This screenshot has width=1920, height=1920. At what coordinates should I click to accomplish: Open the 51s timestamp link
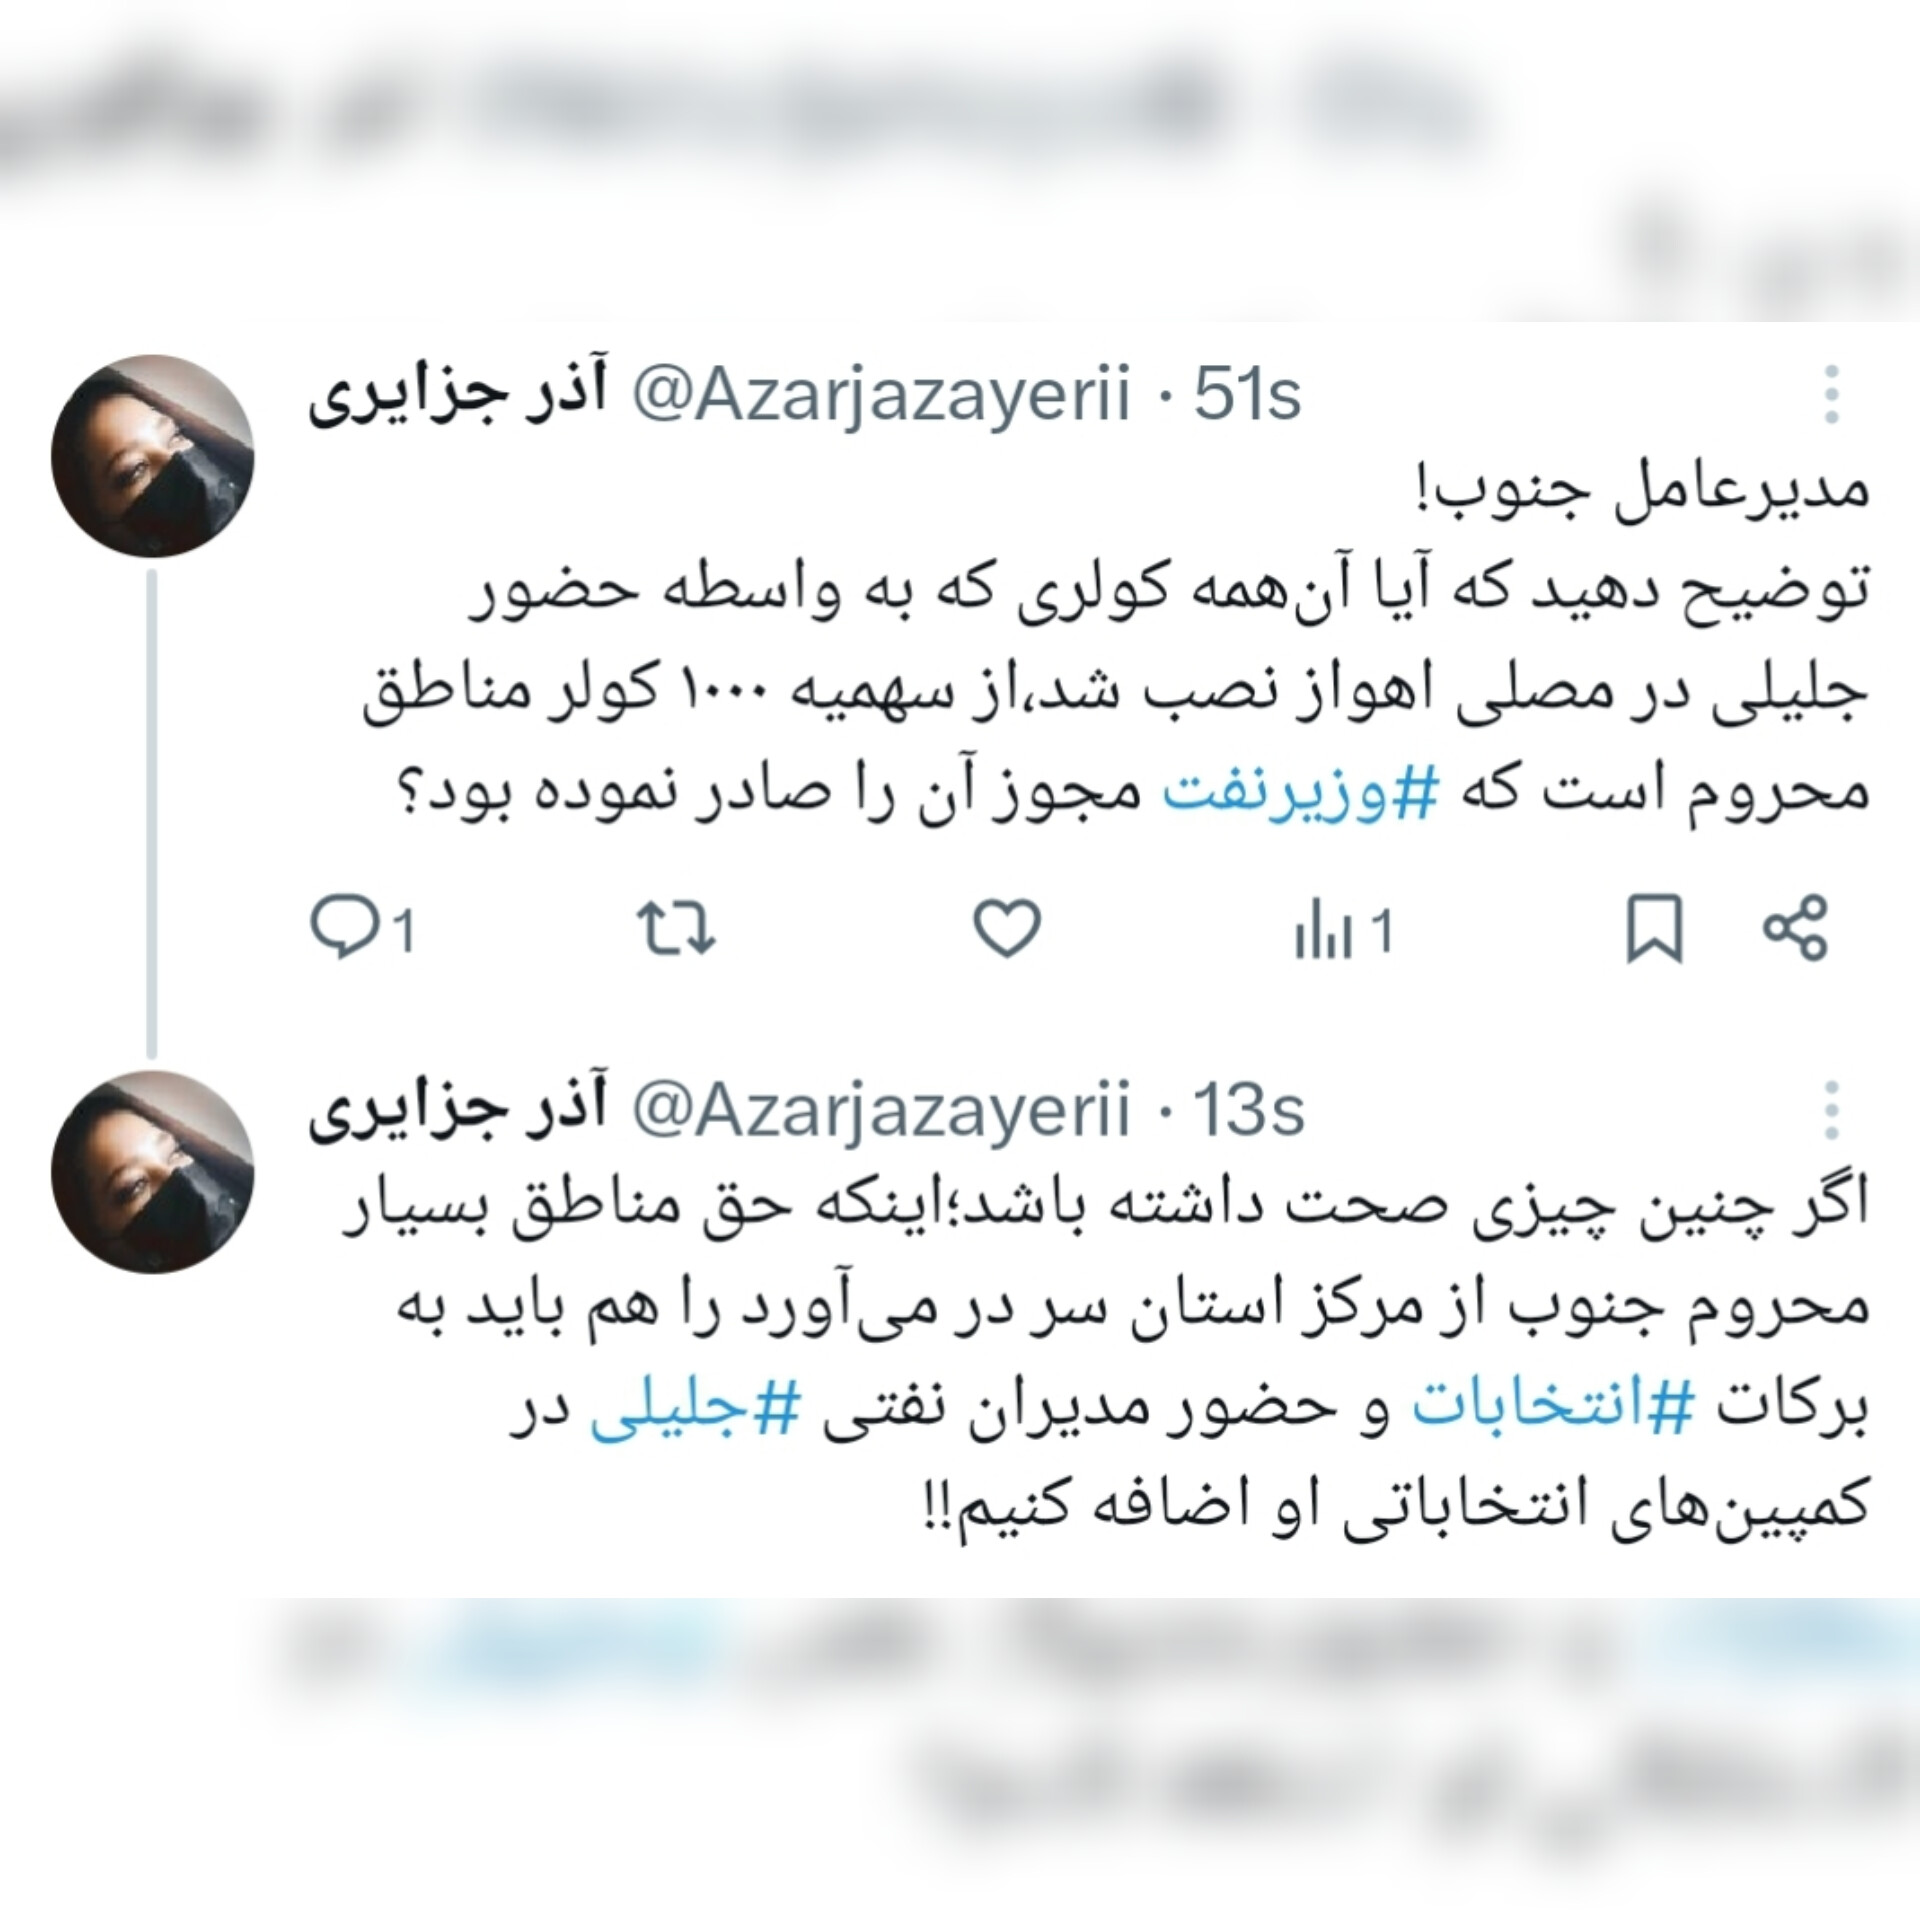[x=1248, y=395]
